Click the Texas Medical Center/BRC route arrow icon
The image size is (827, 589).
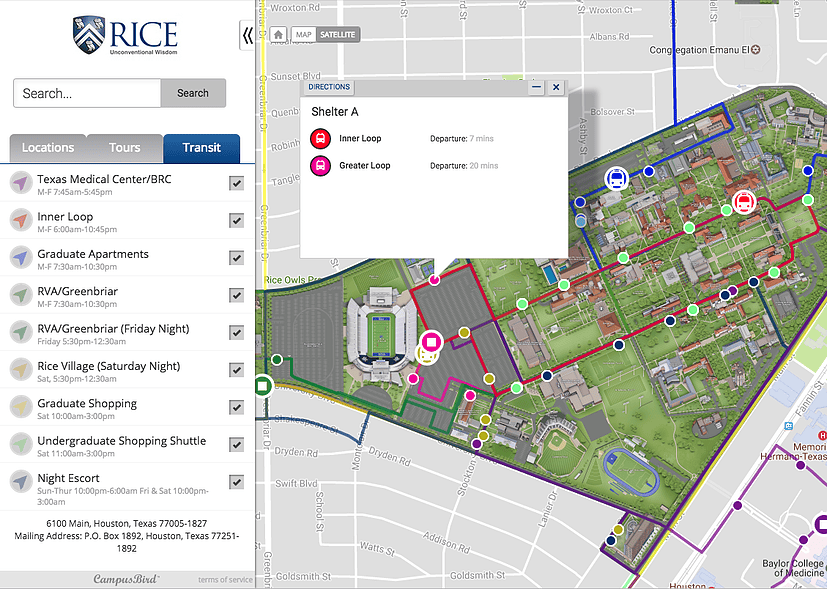(x=21, y=183)
